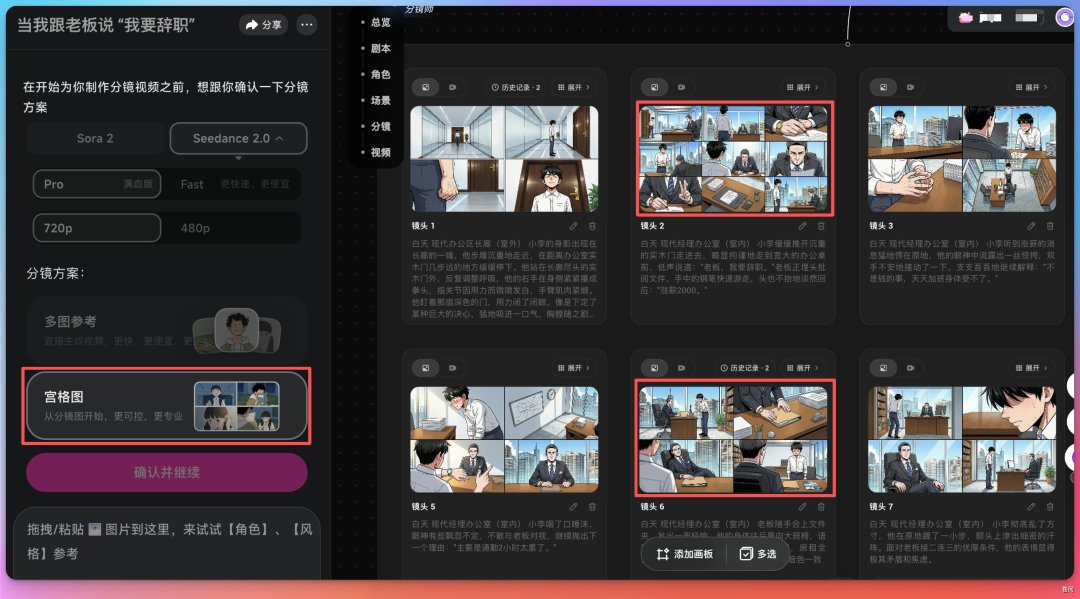
Task: Click the 确认并继续 button
Action: 166,472
